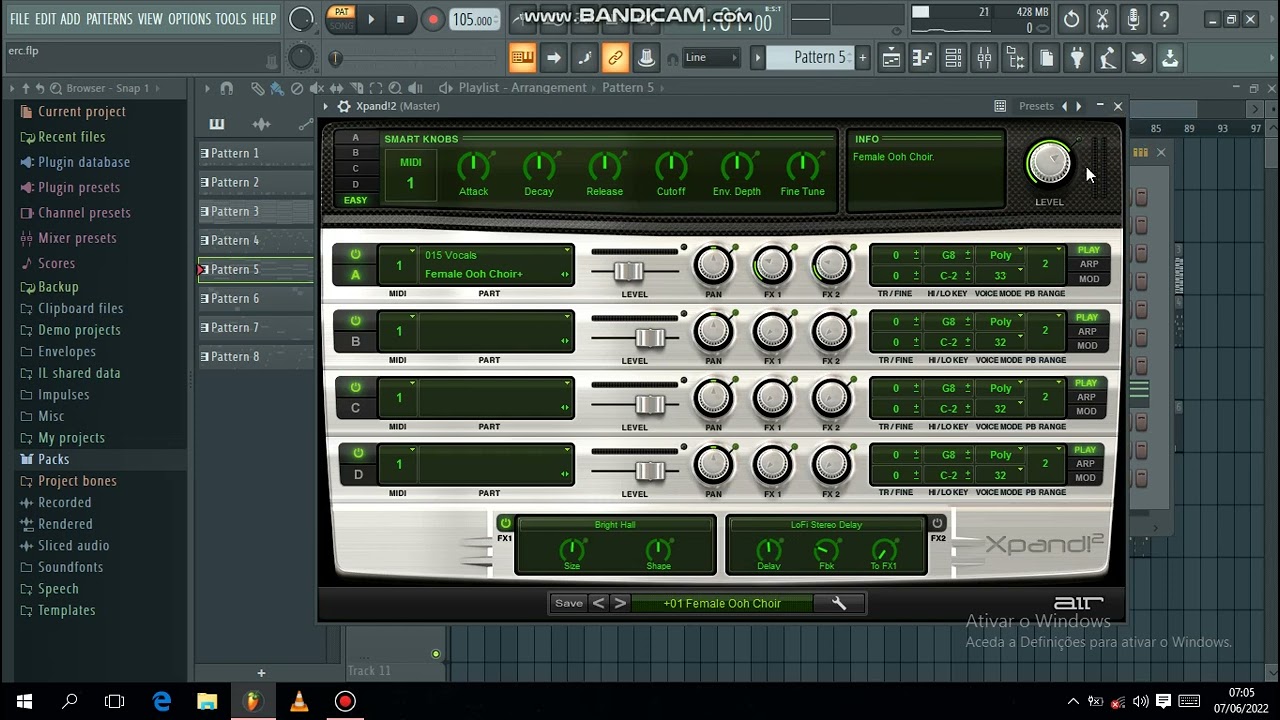This screenshot has width=1280, height=720.
Task: Open Bright Hall effect type dropdown
Action: pyautogui.click(x=615, y=524)
